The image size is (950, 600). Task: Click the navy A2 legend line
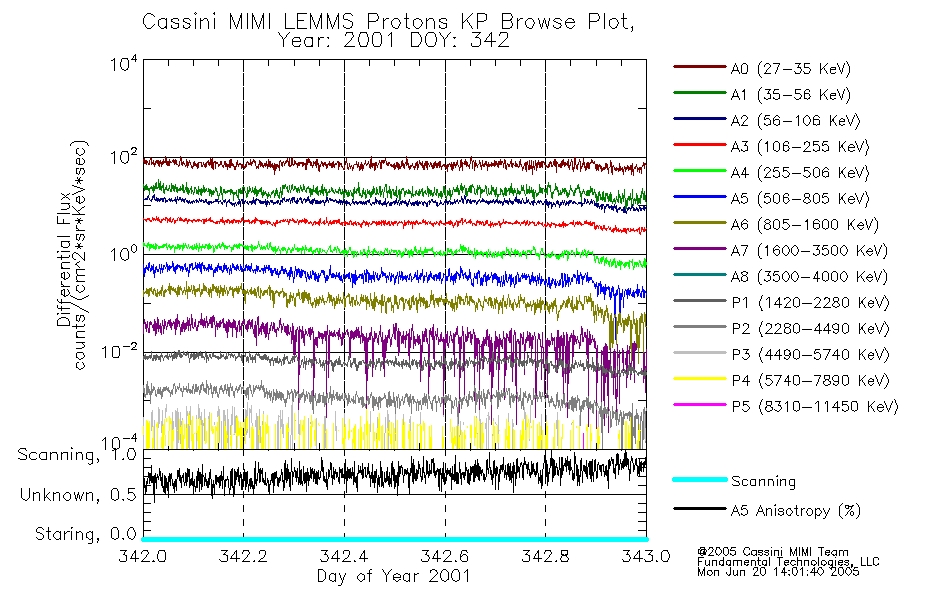699,119
